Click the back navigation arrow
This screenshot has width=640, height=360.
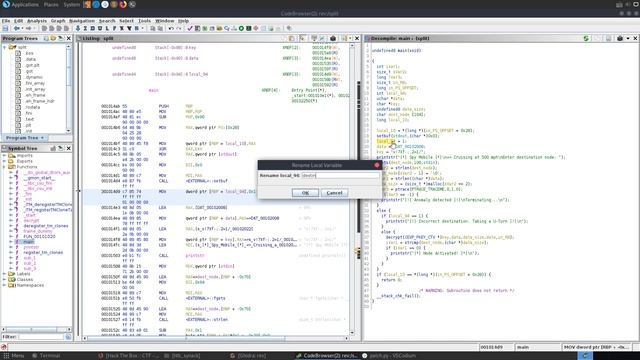[16, 29]
